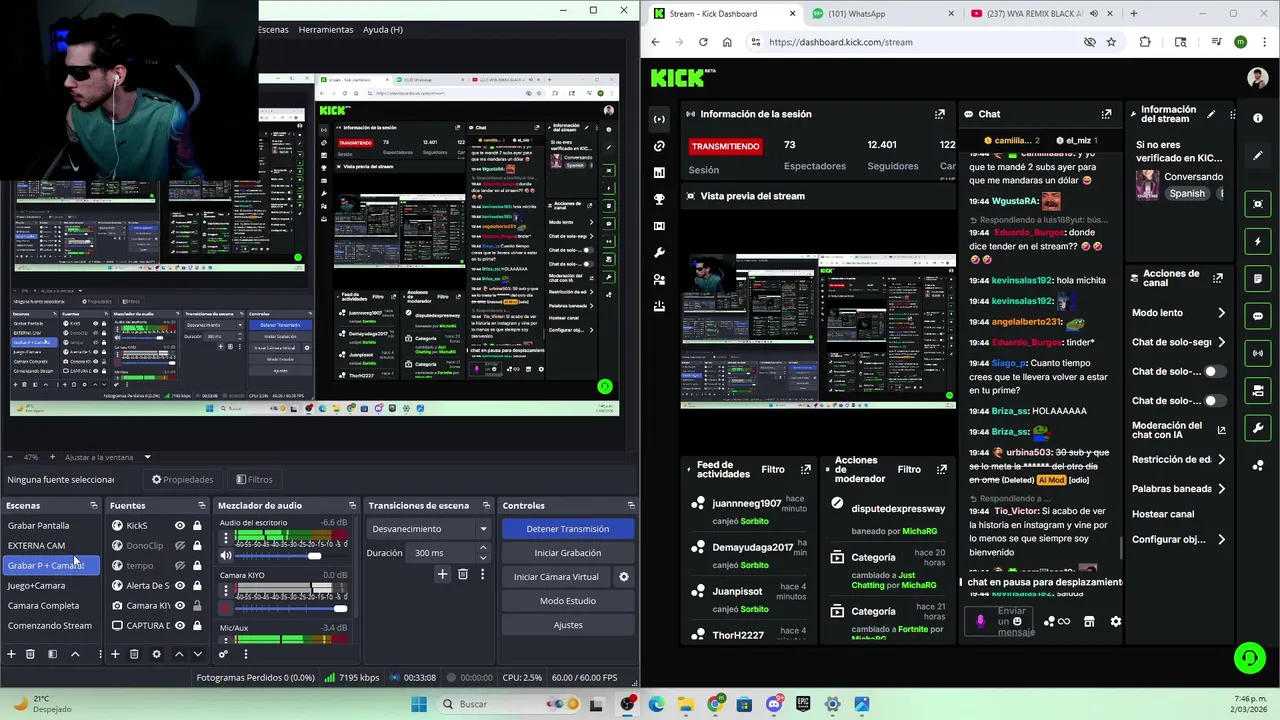Open the virtual camera settings gear
The width and height of the screenshot is (1280, 720).
623,577
